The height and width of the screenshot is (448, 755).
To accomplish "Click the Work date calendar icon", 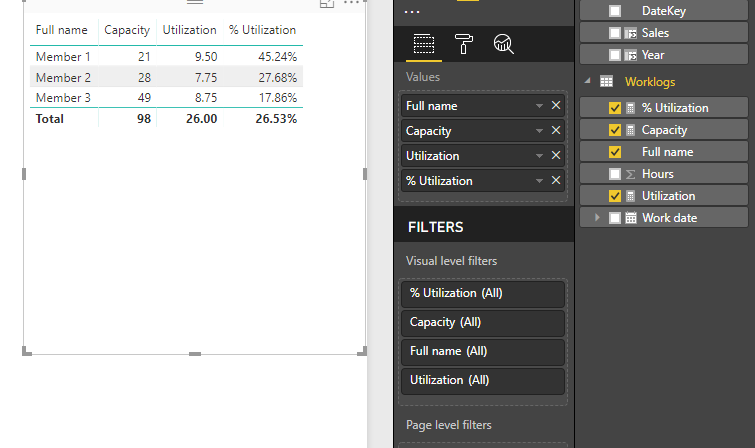I will click(x=631, y=218).
